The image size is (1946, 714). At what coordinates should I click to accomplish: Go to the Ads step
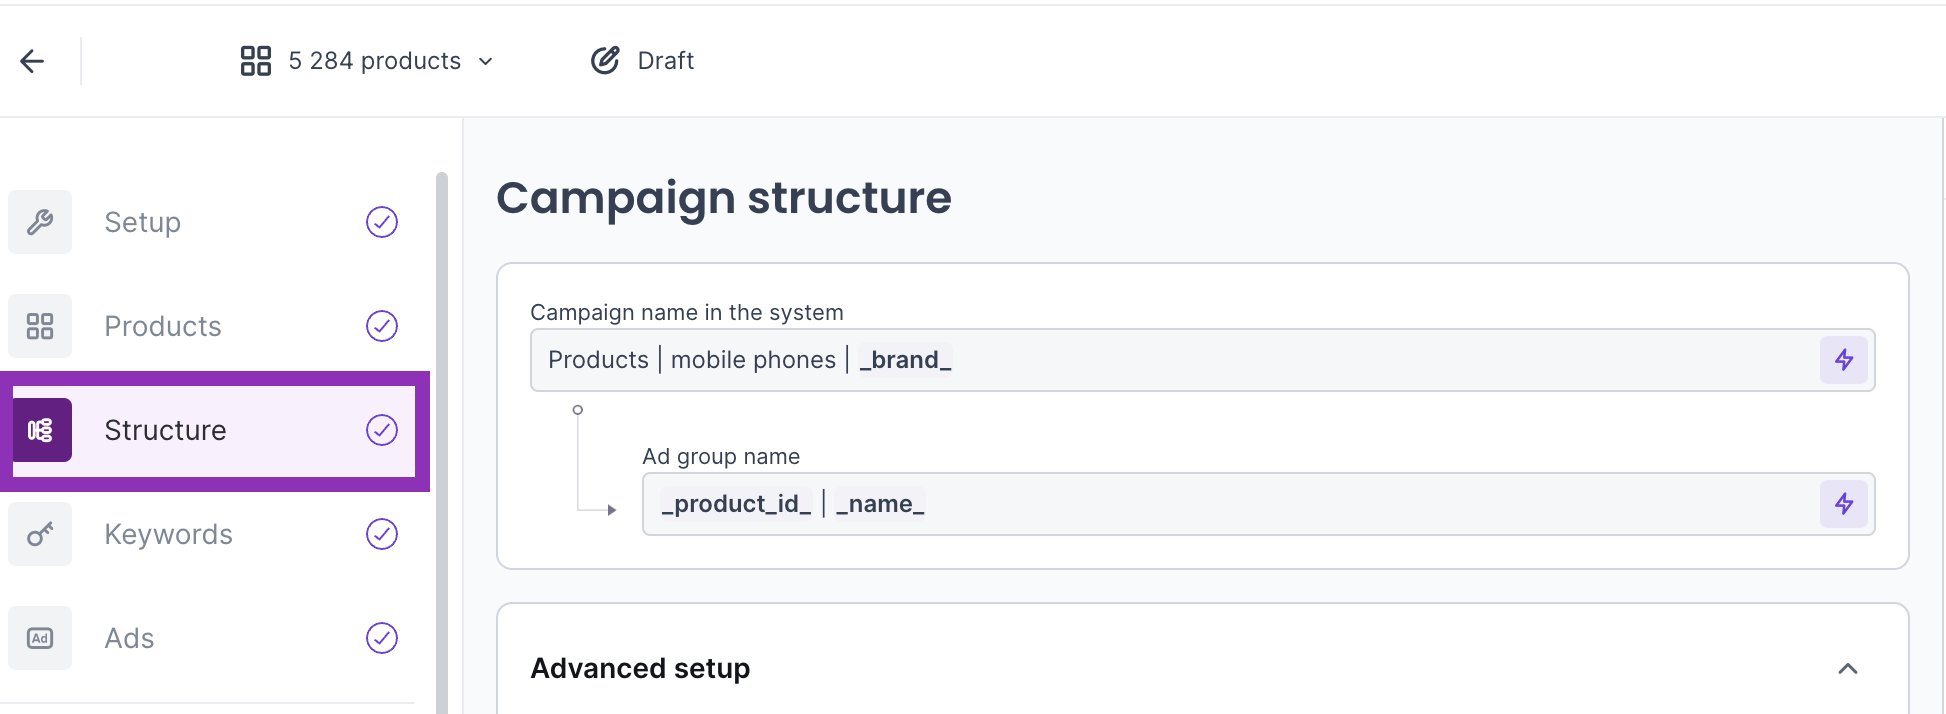[x=130, y=638]
